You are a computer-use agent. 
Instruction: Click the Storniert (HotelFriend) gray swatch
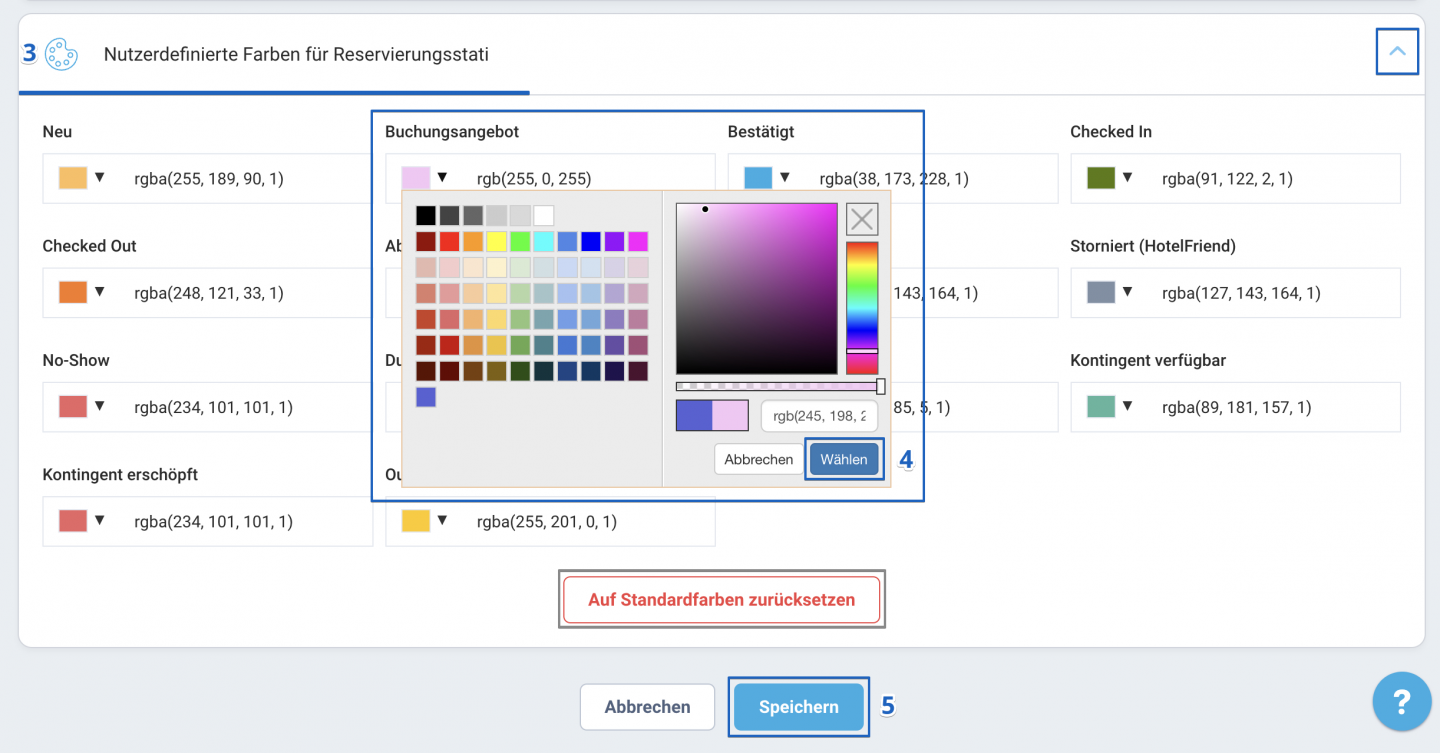(1101, 292)
